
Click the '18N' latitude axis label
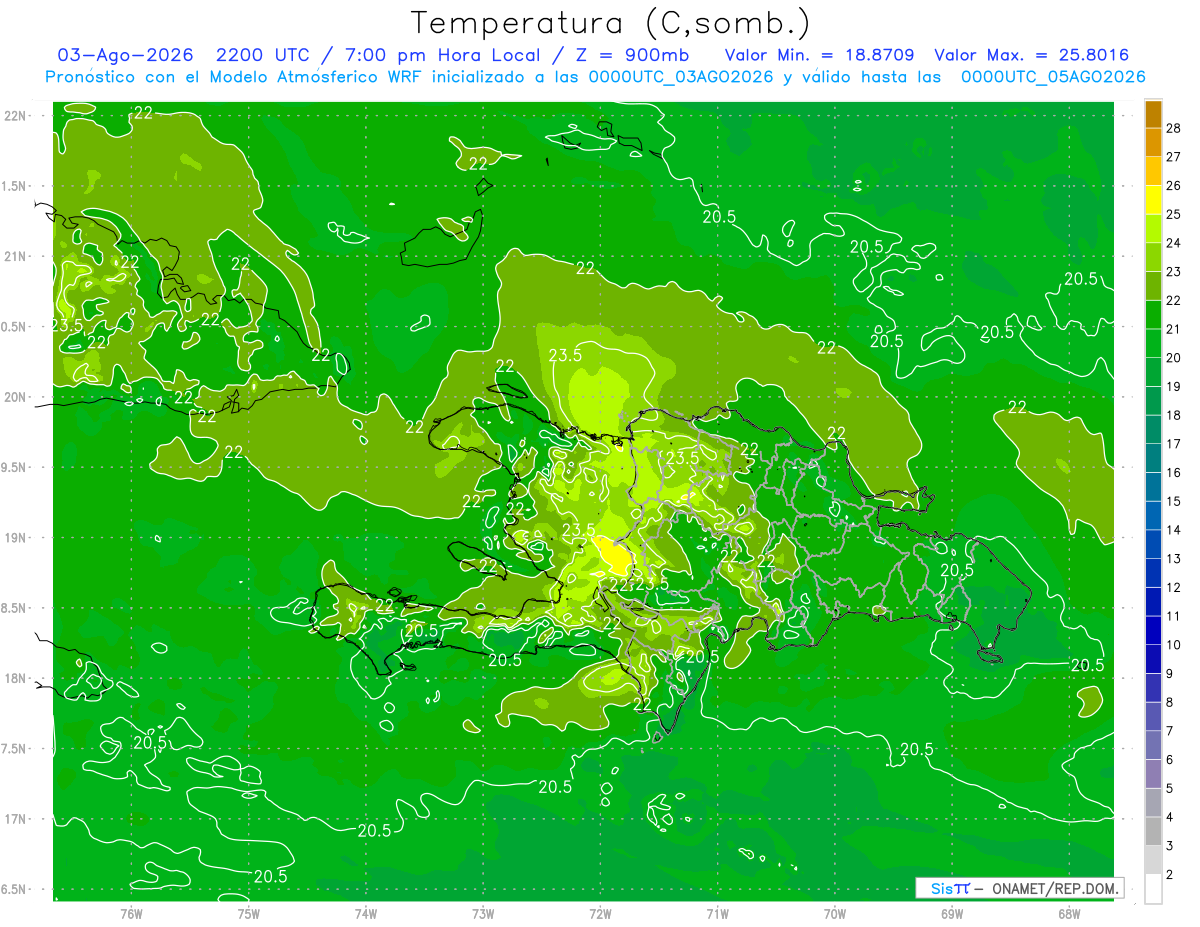(16, 678)
